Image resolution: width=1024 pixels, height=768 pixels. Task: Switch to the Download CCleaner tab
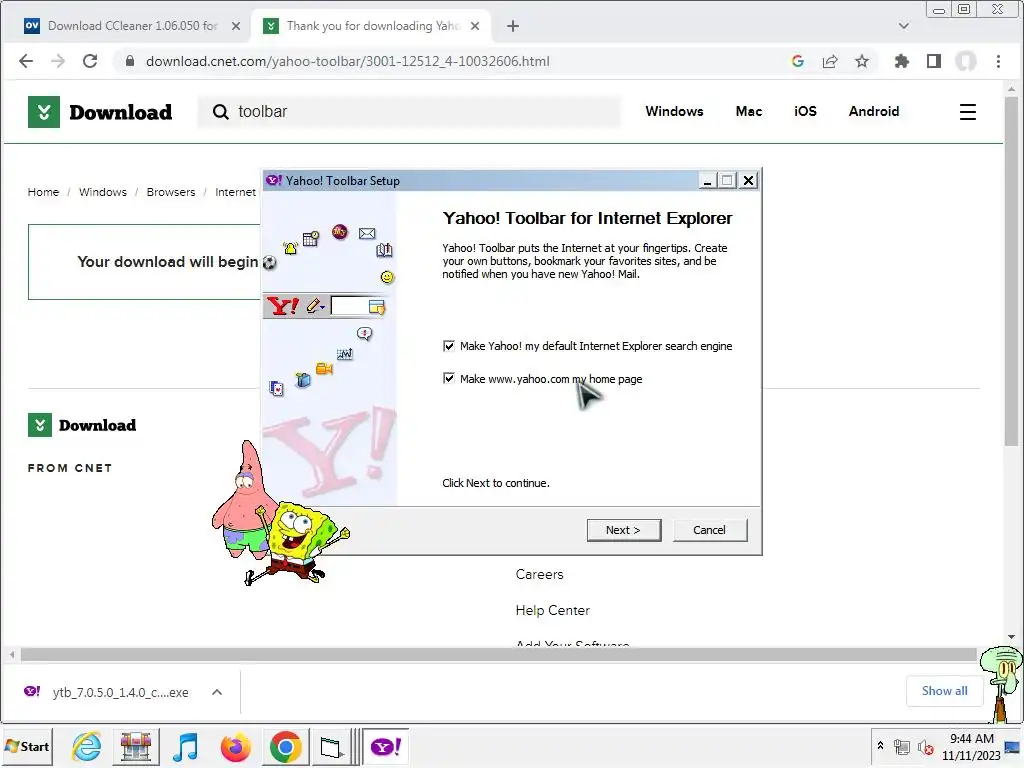(x=132, y=26)
